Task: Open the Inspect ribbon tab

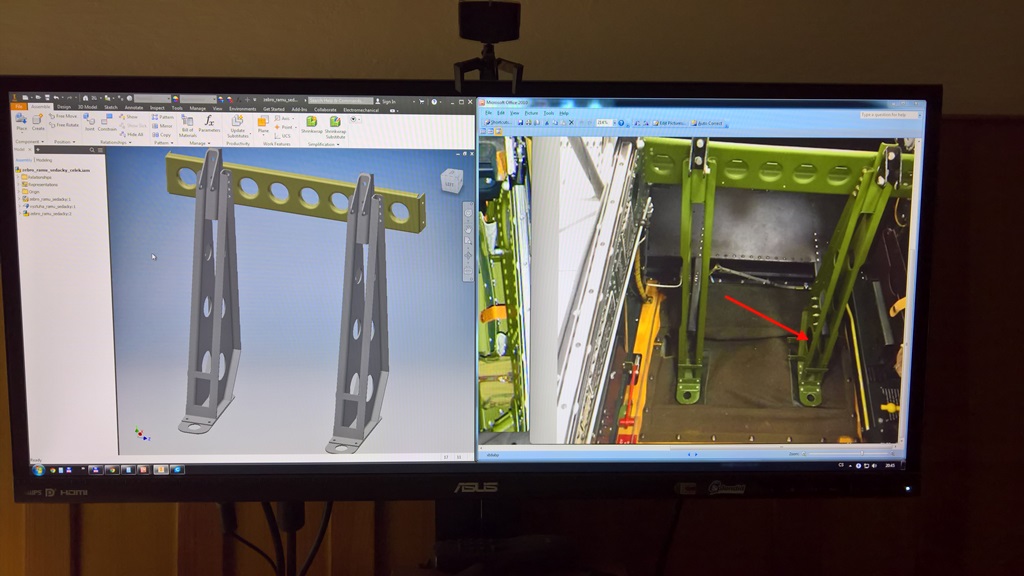Action: click(x=157, y=108)
